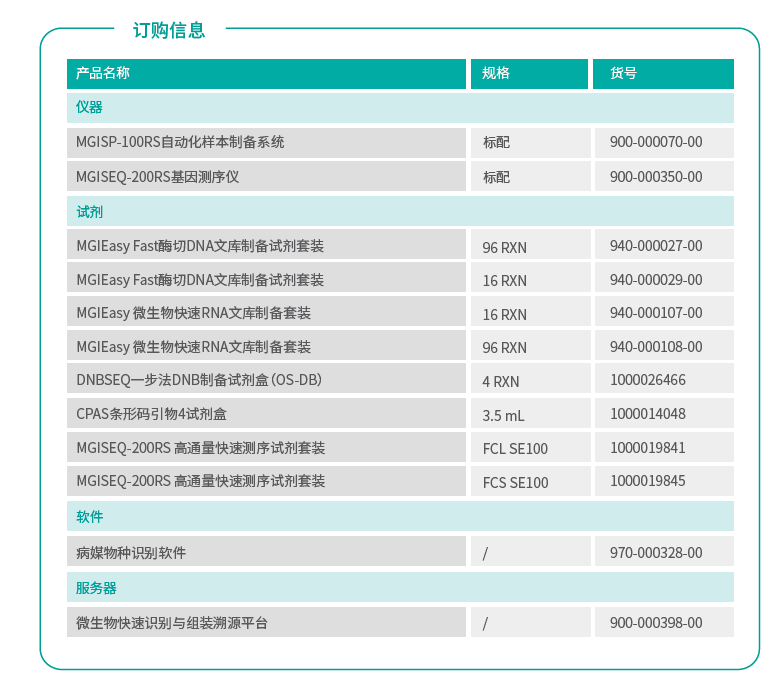
Task: Select product code 940-000029-00
Action: tap(656, 280)
